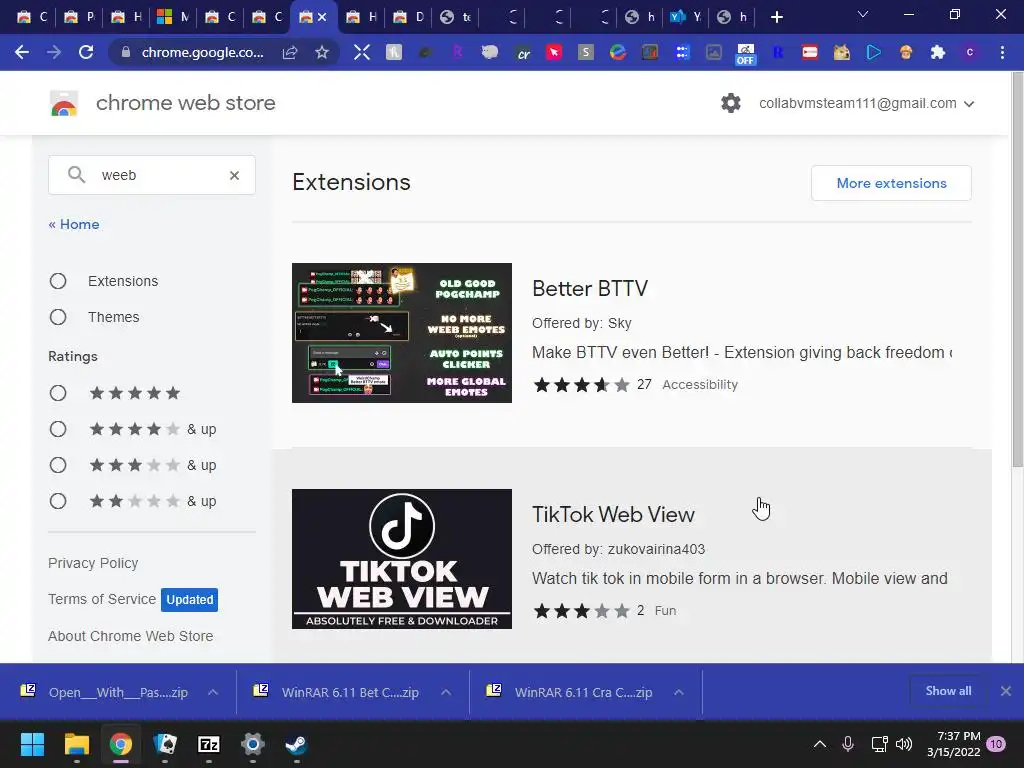1024x768 pixels.
Task: Open the Windows Start menu
Action: tap(32, 744)
